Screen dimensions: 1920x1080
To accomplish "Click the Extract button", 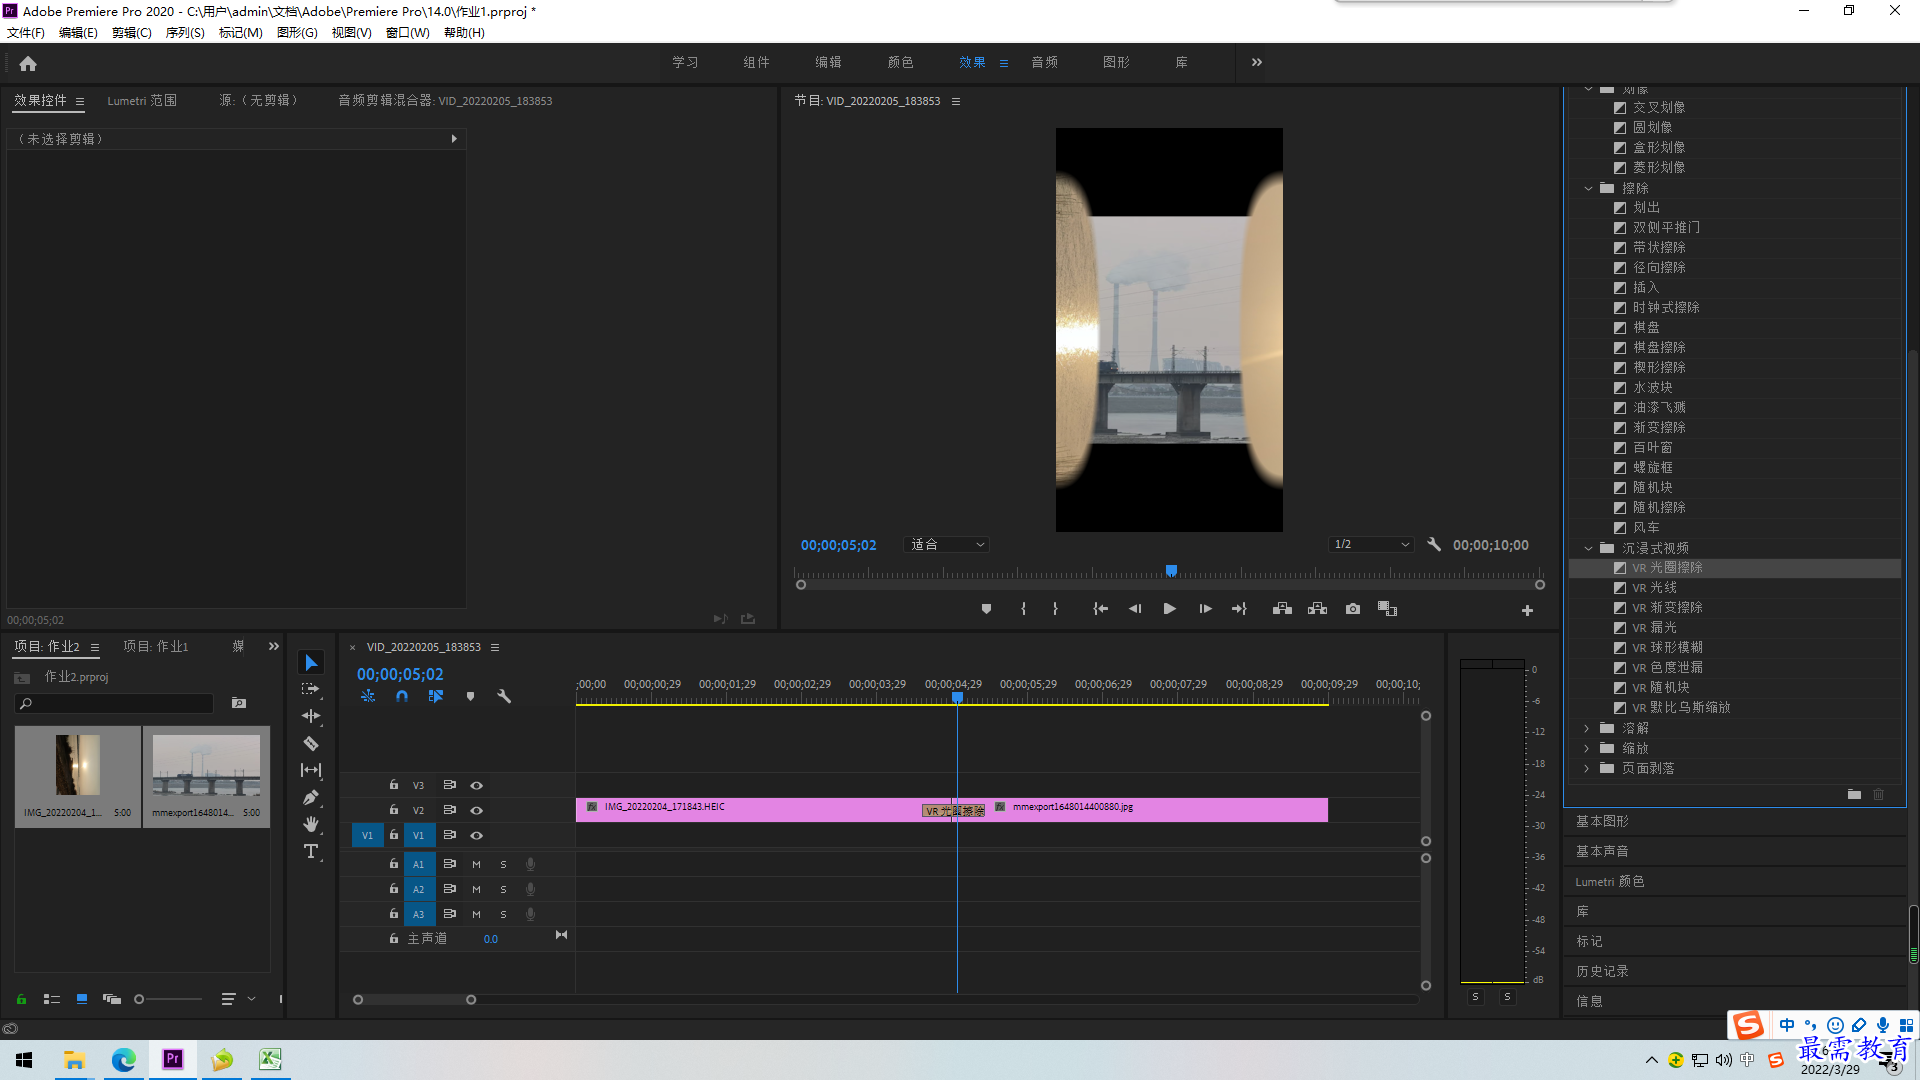I will [x=1317, y=609].
